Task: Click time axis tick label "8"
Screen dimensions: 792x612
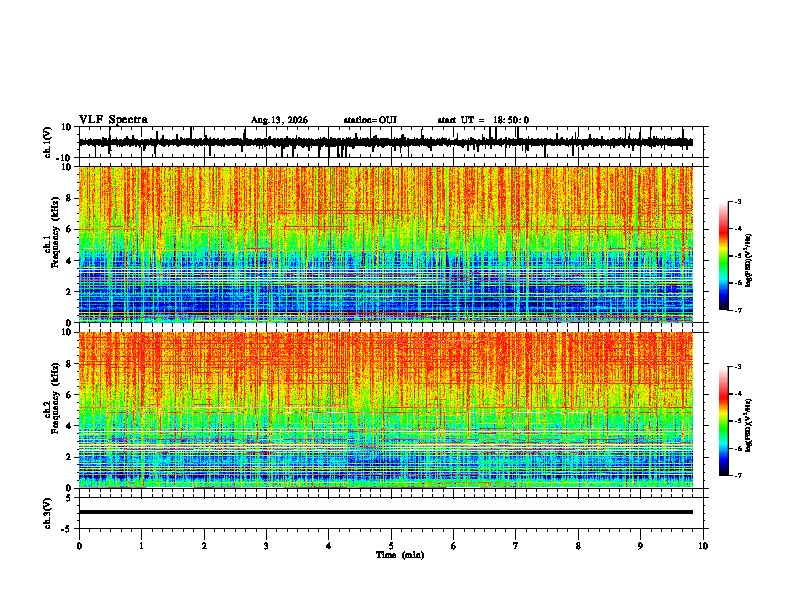Action: click(578, 546)
